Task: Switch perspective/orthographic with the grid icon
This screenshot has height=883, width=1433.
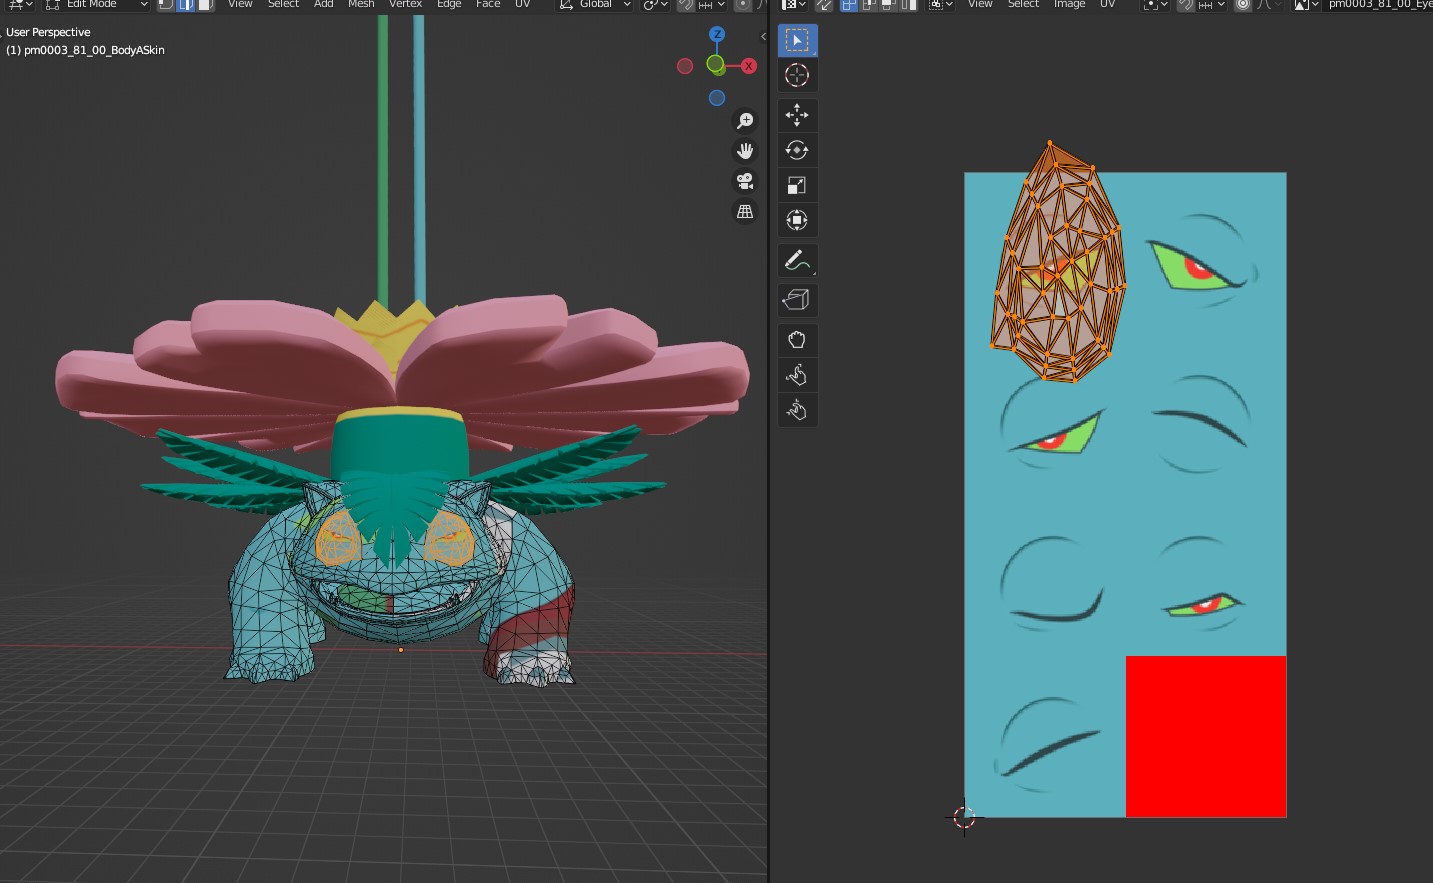Action: tap(745, 212)
